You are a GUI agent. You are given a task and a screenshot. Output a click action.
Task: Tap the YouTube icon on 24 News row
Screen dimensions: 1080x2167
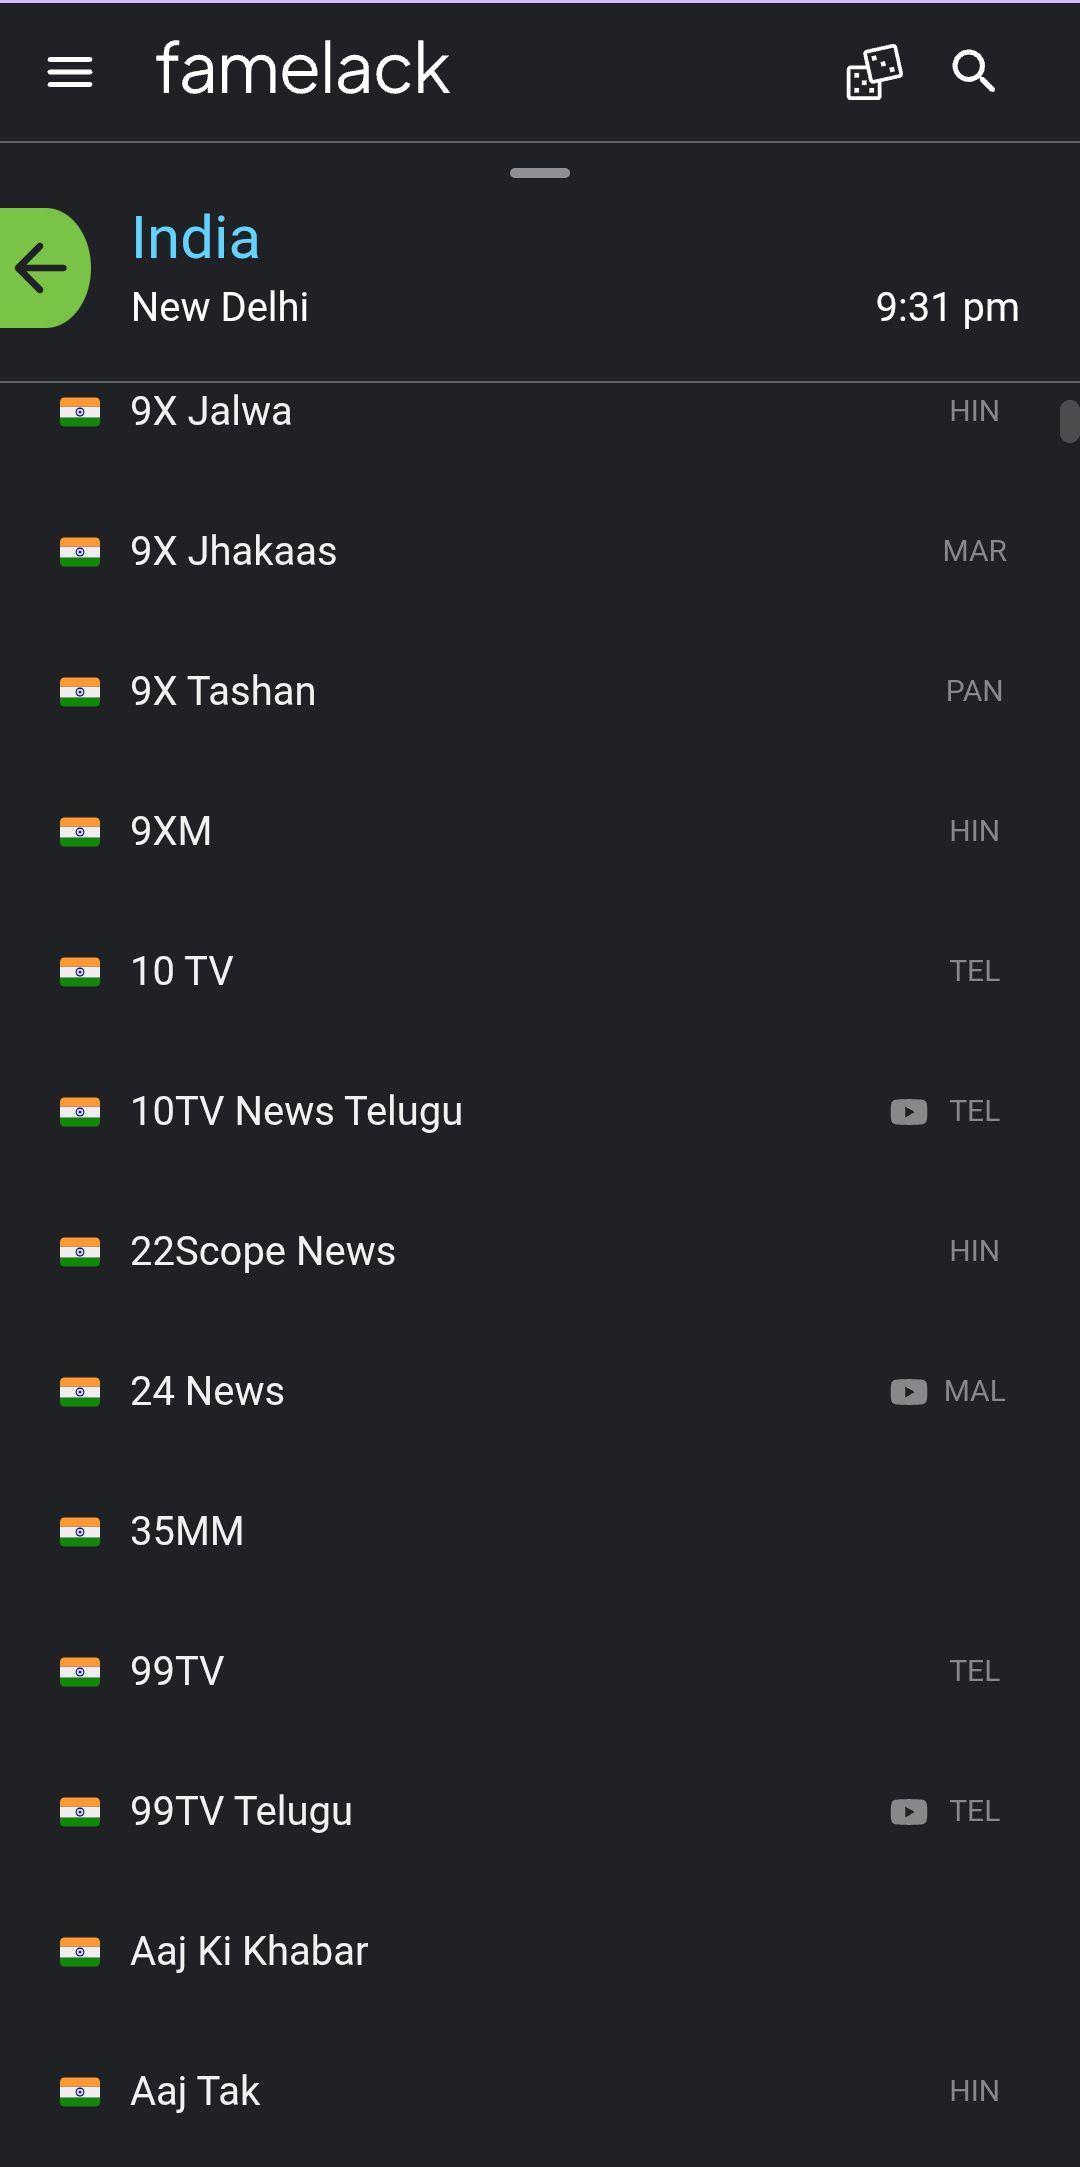click(x=908, y=1392)
